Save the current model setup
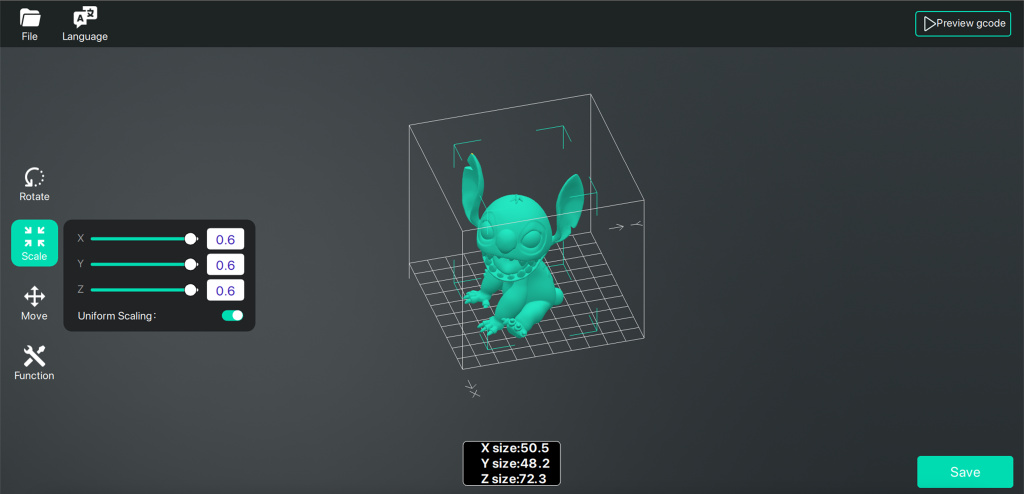Viewport: 1024px width, 494px height. (x=965, y=472)
